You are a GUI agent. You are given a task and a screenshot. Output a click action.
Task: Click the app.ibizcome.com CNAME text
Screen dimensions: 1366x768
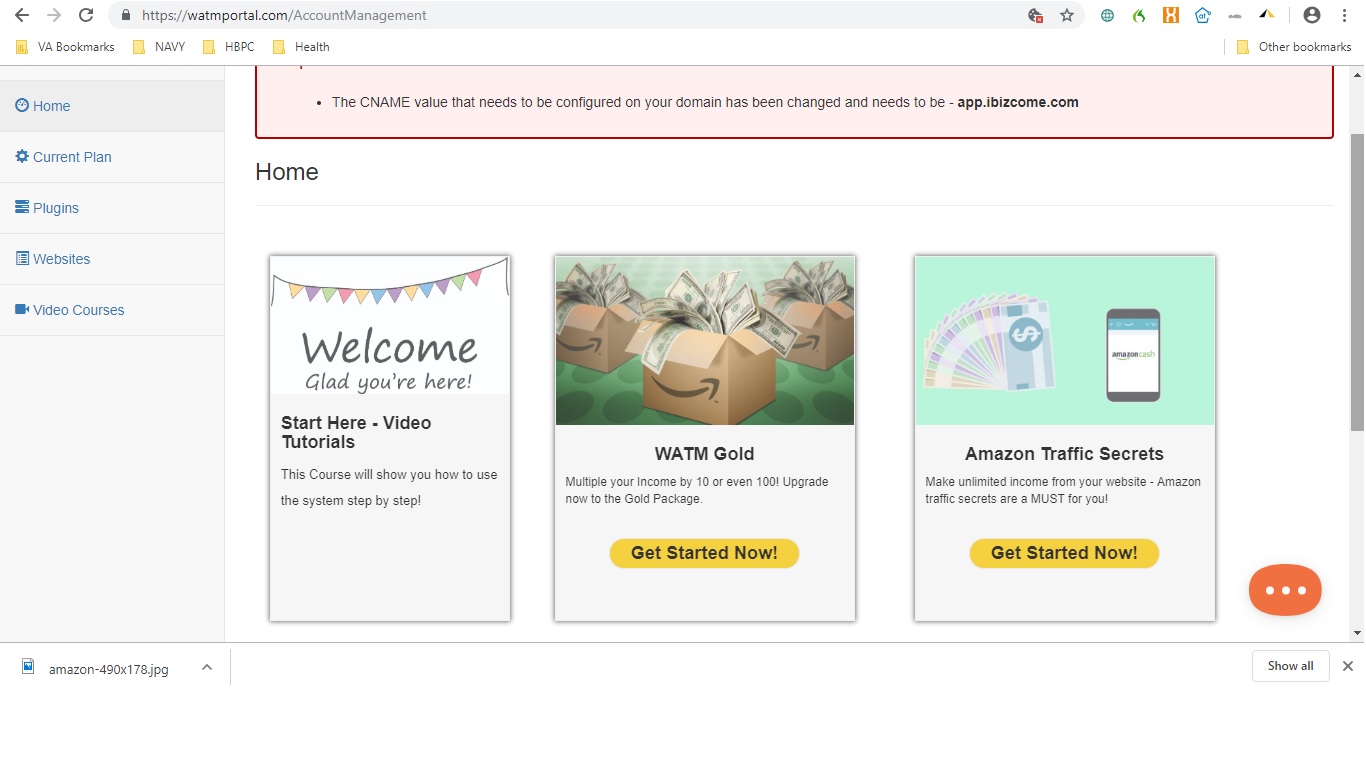coord(1018,102)
